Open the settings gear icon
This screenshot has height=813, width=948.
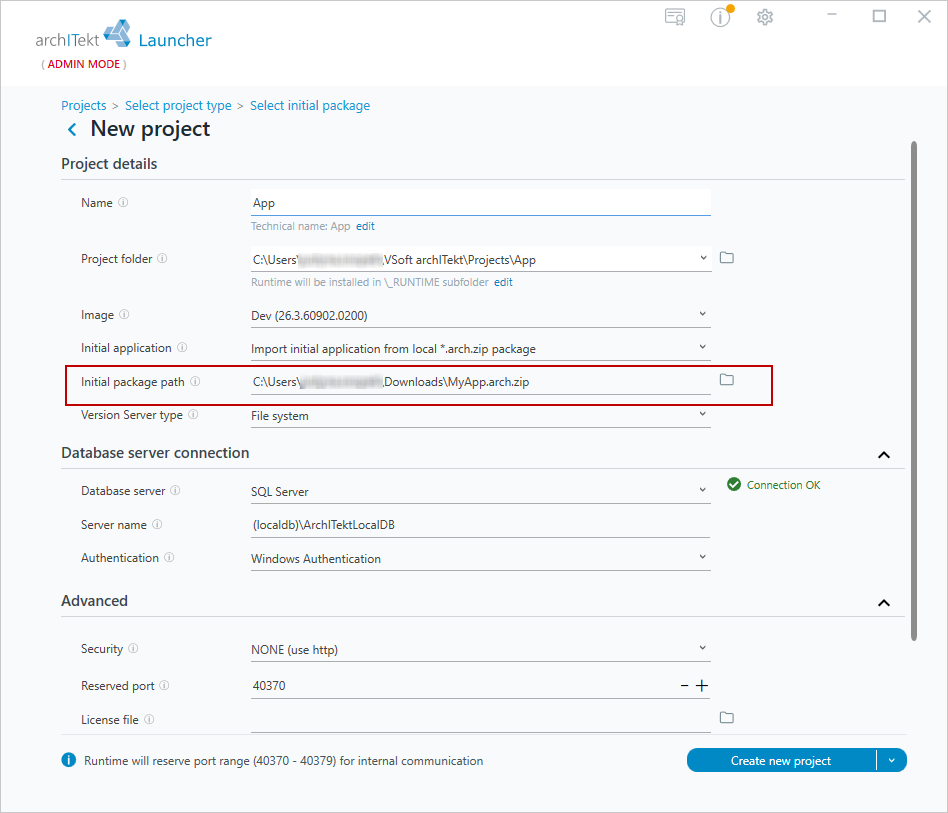point(765,17)
